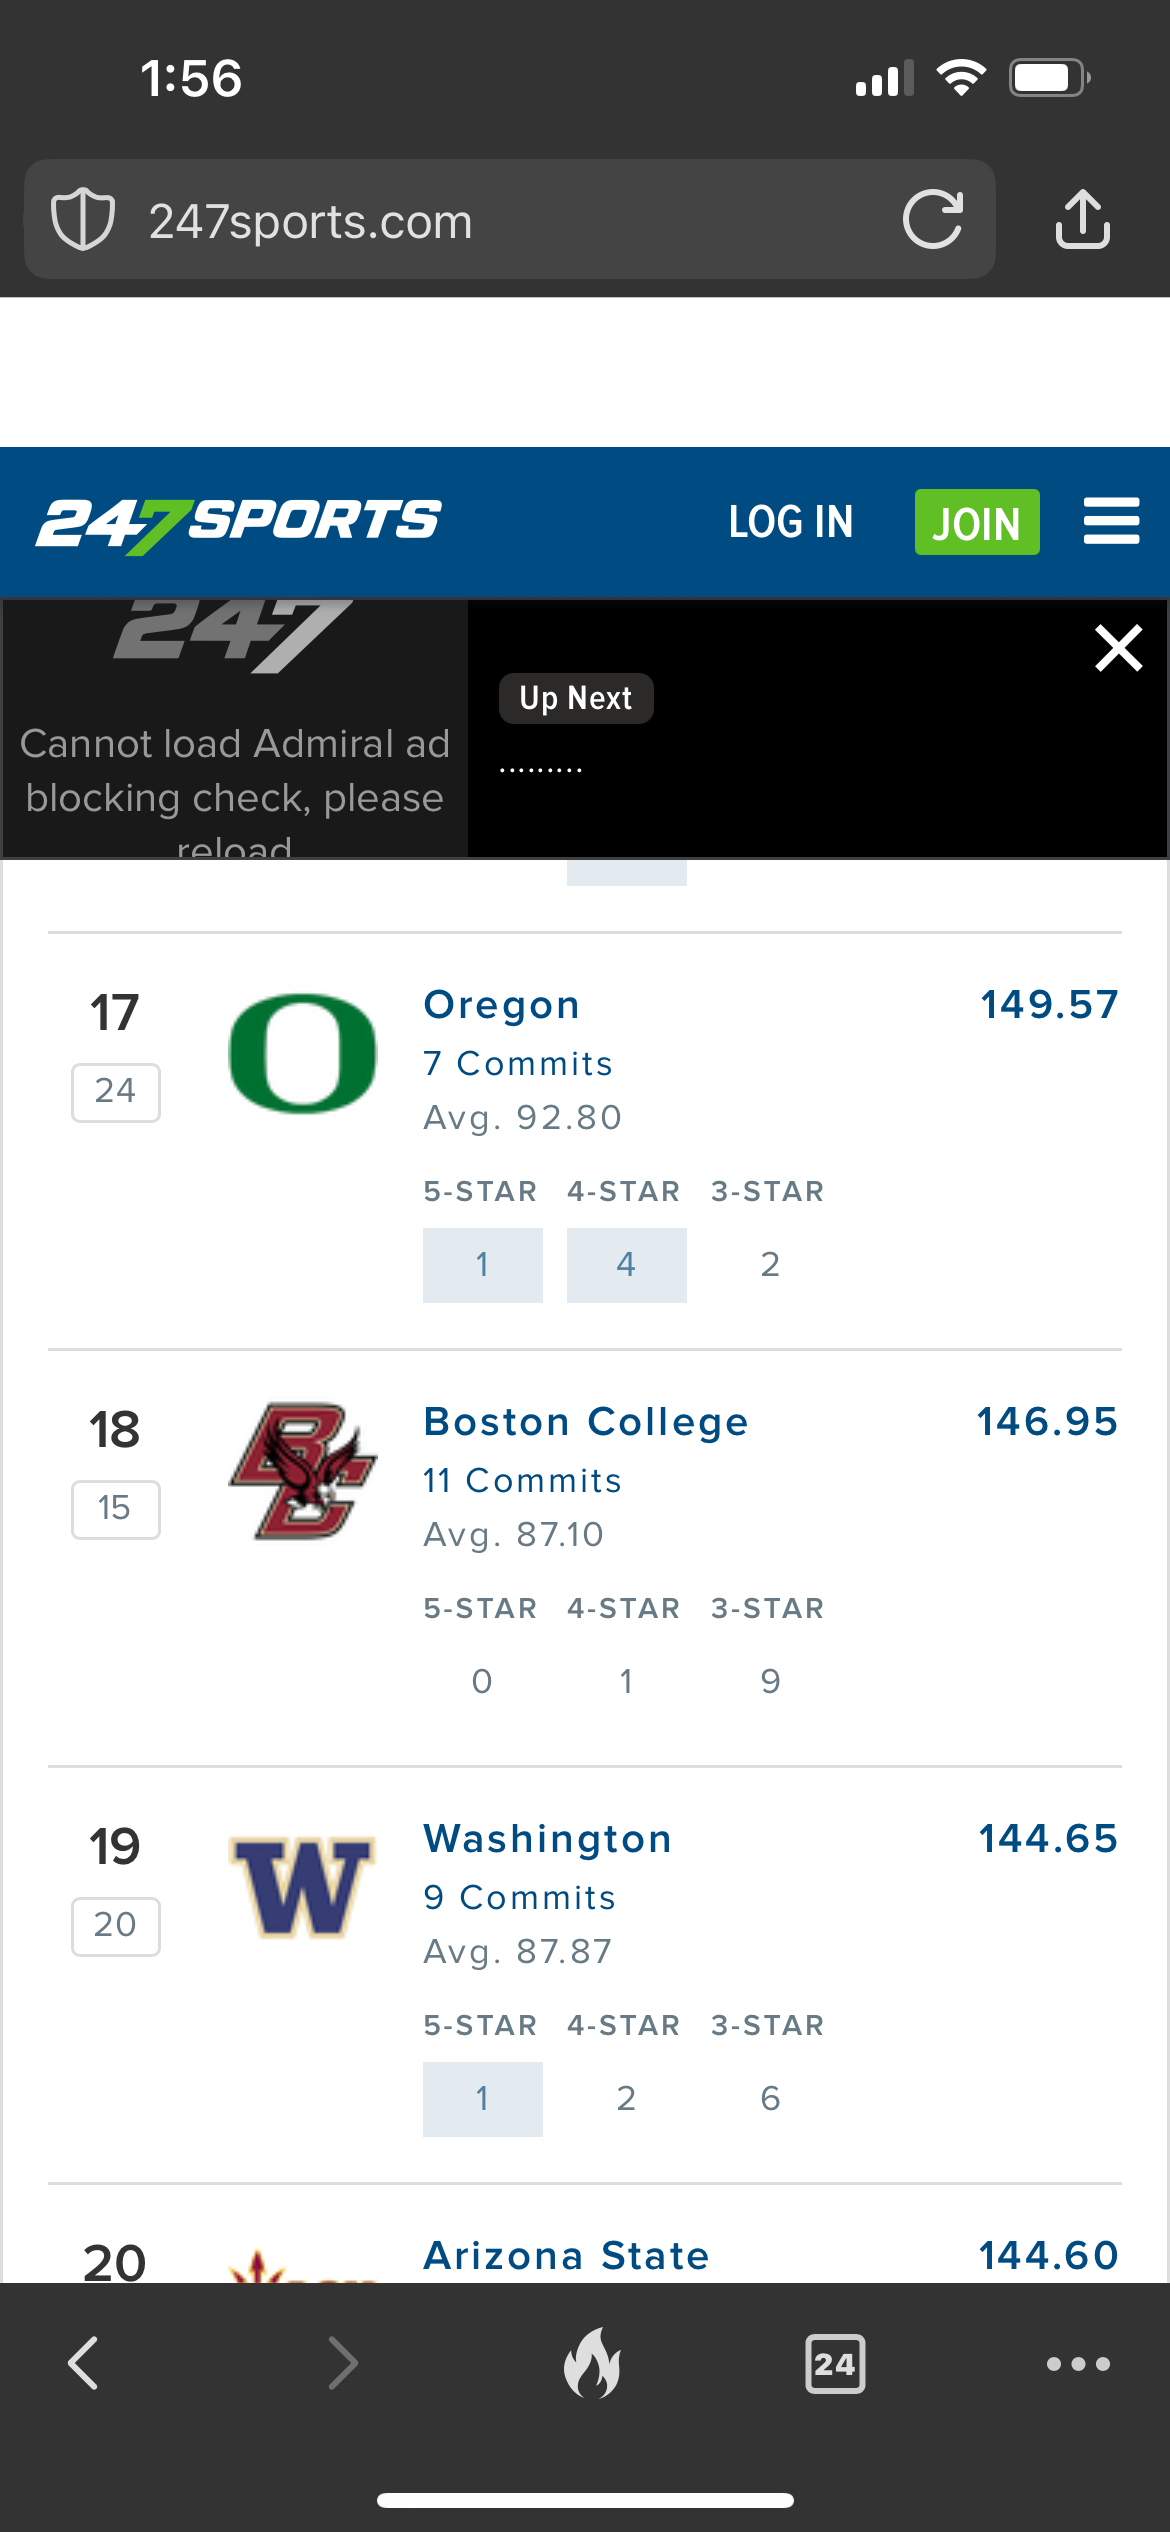Open the hamburger navigation menu
This screenshot has height=2532, width=1170.
click(x=1111, y=521)
